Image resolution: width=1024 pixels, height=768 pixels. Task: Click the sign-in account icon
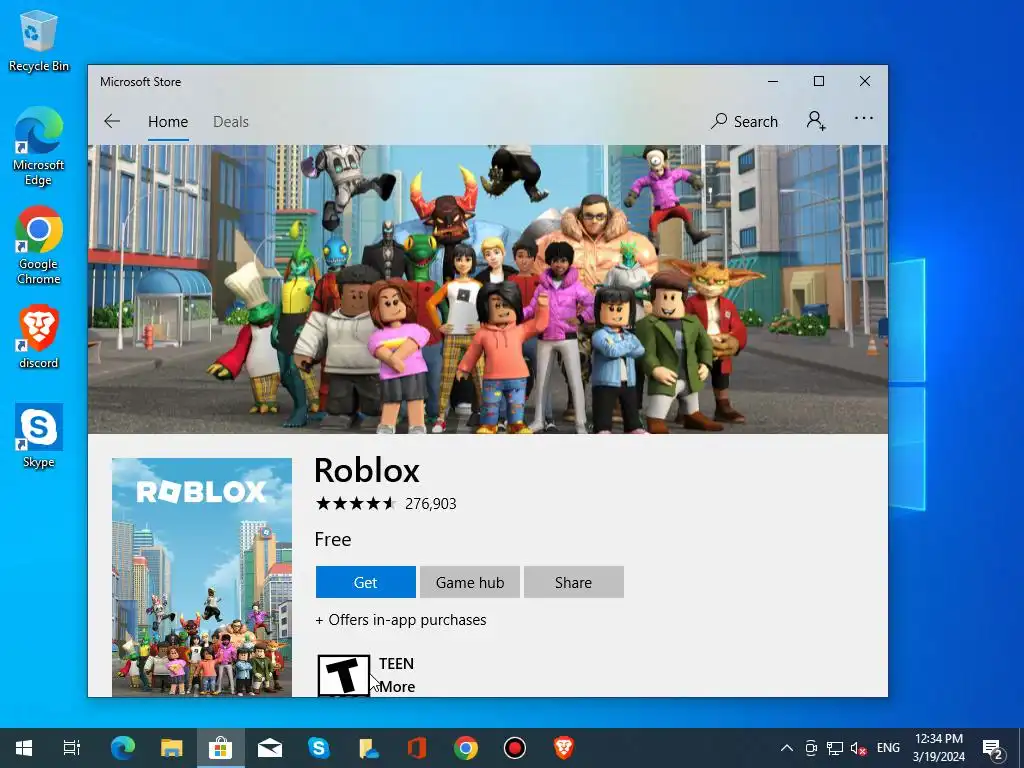[816, 121]
